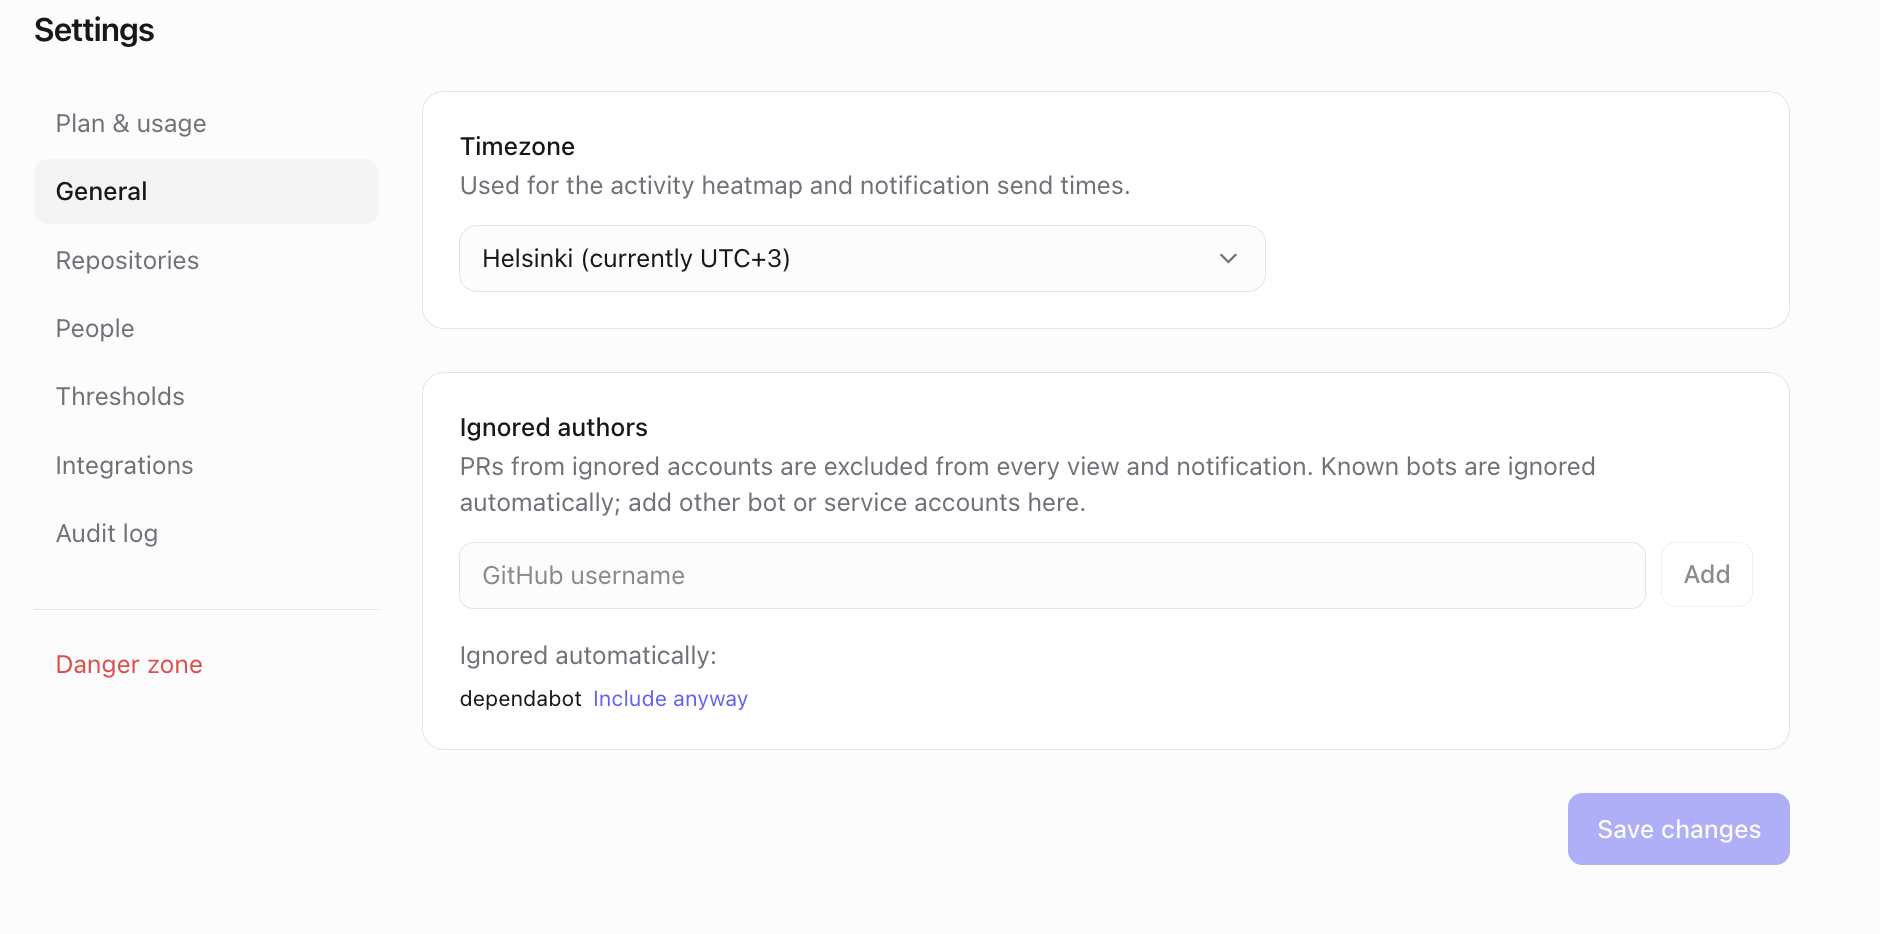This screenshot has height=934, width=1880.
Task: Click the Timezone section heading
Action: [517, 147]
